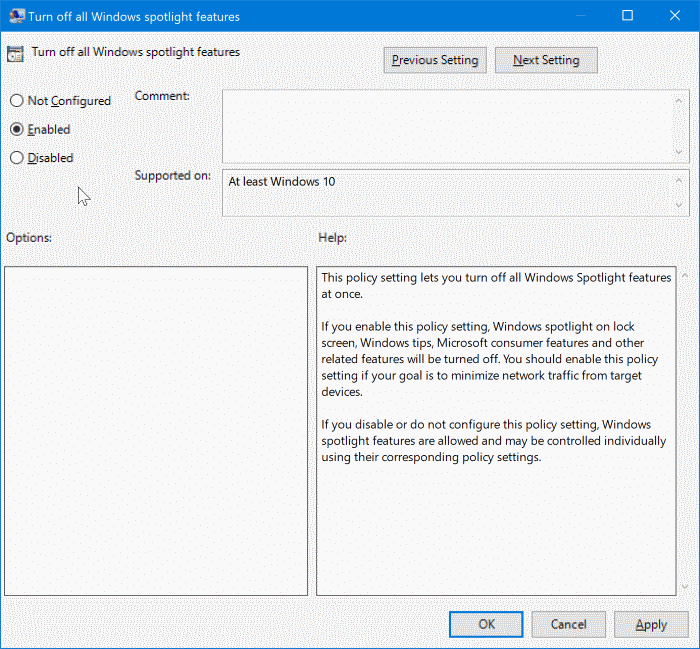The height and width of the screenshot is (649, 700).
Task: Click the Comment box scroll up arrow
Action: [x=679, y=100]
